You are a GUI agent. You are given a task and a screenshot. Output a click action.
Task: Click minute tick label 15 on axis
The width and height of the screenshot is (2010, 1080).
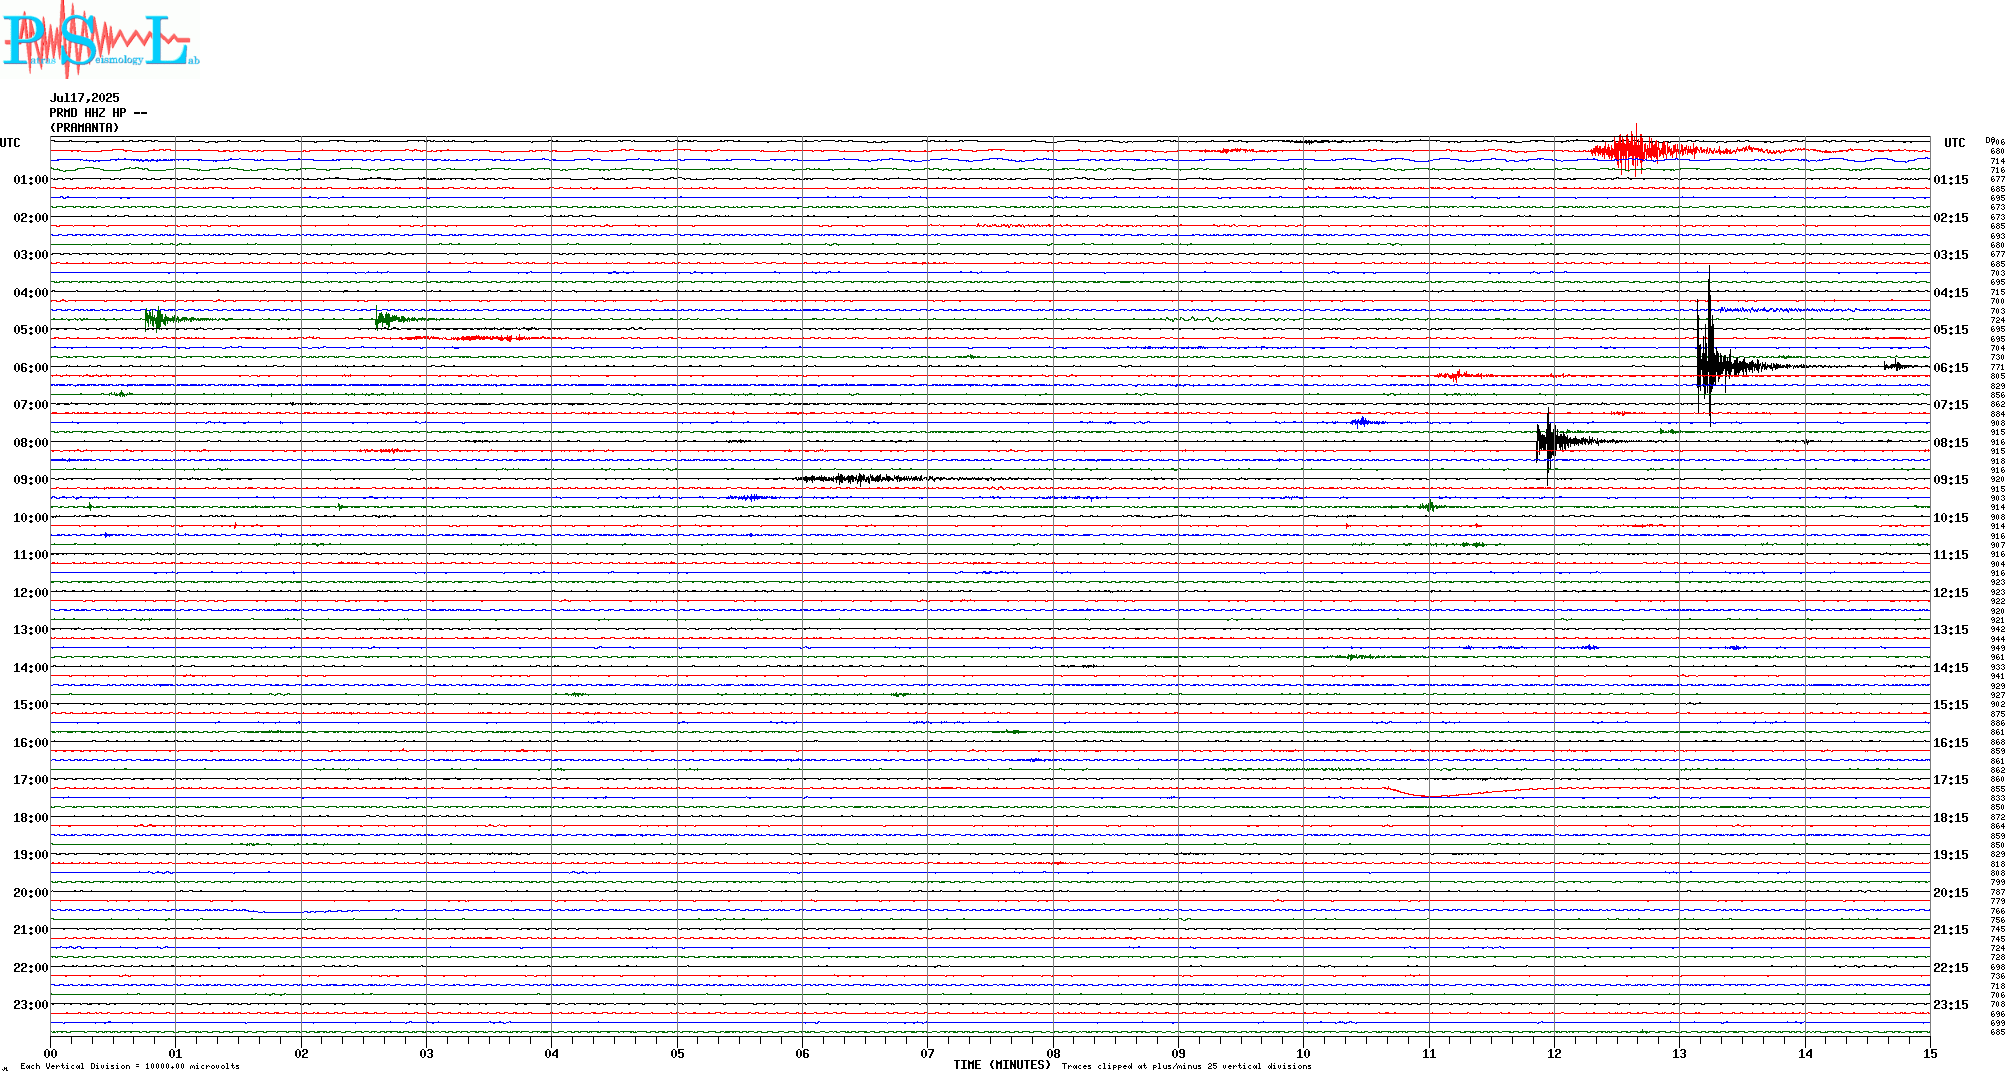point(1930,1053)
